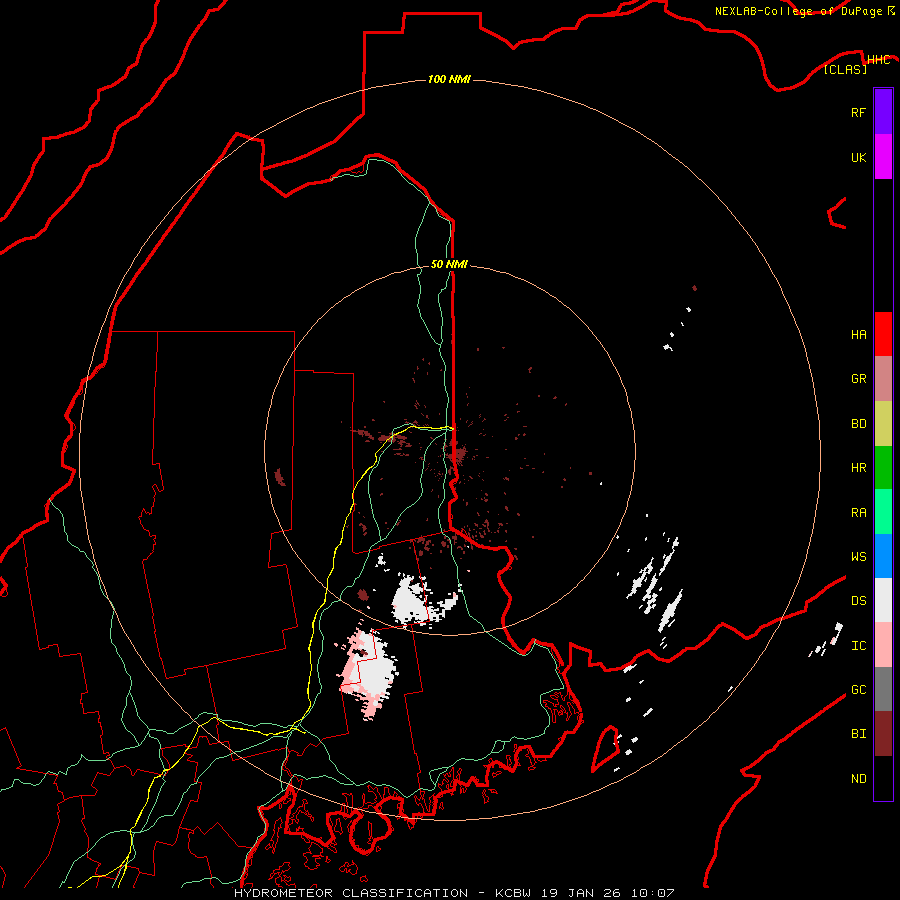Click the RA legend label
The width and height of the screenshot is (900, 900).
pos(858,513)
